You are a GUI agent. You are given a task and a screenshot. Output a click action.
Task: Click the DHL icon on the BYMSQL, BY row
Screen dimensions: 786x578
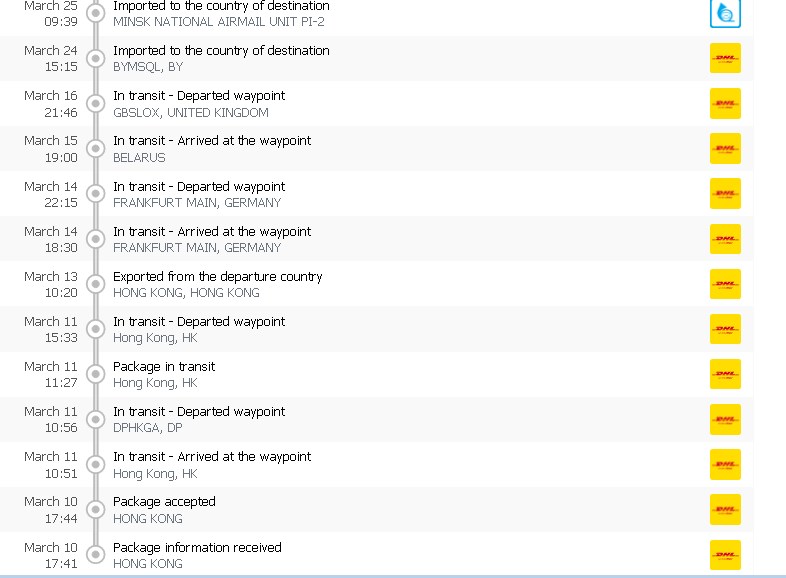coord(725,59)
